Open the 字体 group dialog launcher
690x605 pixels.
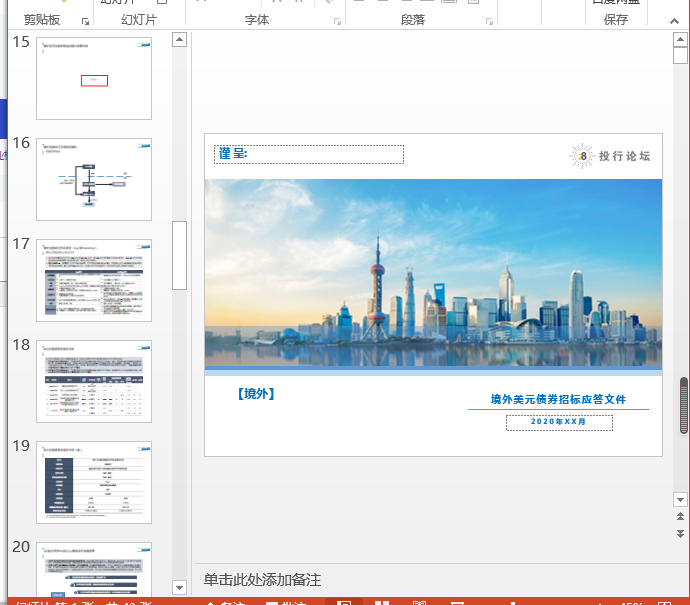(335, 21)
